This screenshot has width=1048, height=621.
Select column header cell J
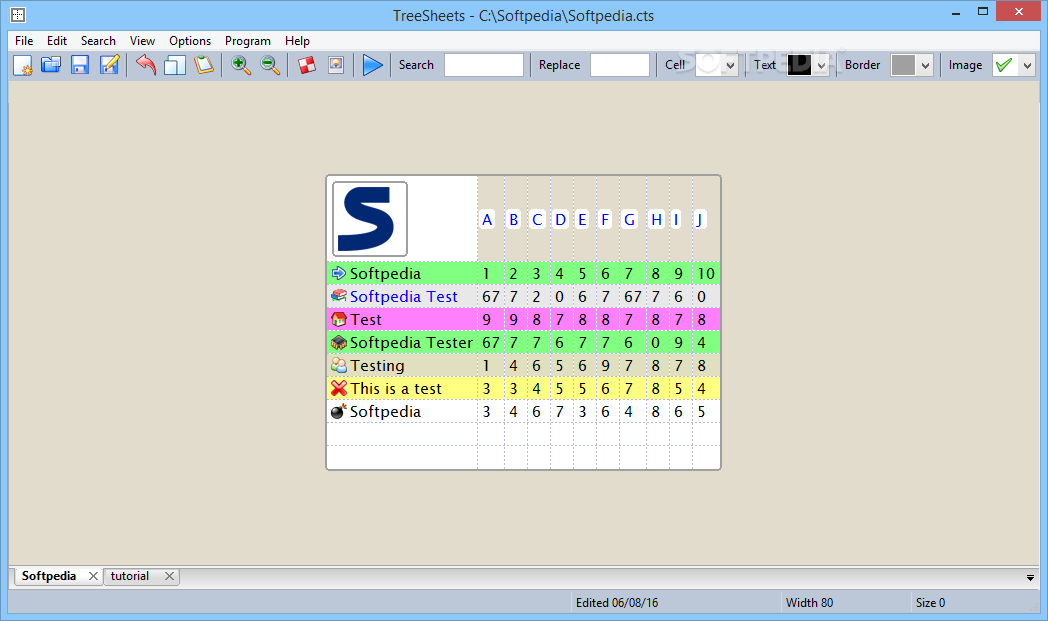click(699, 219)
